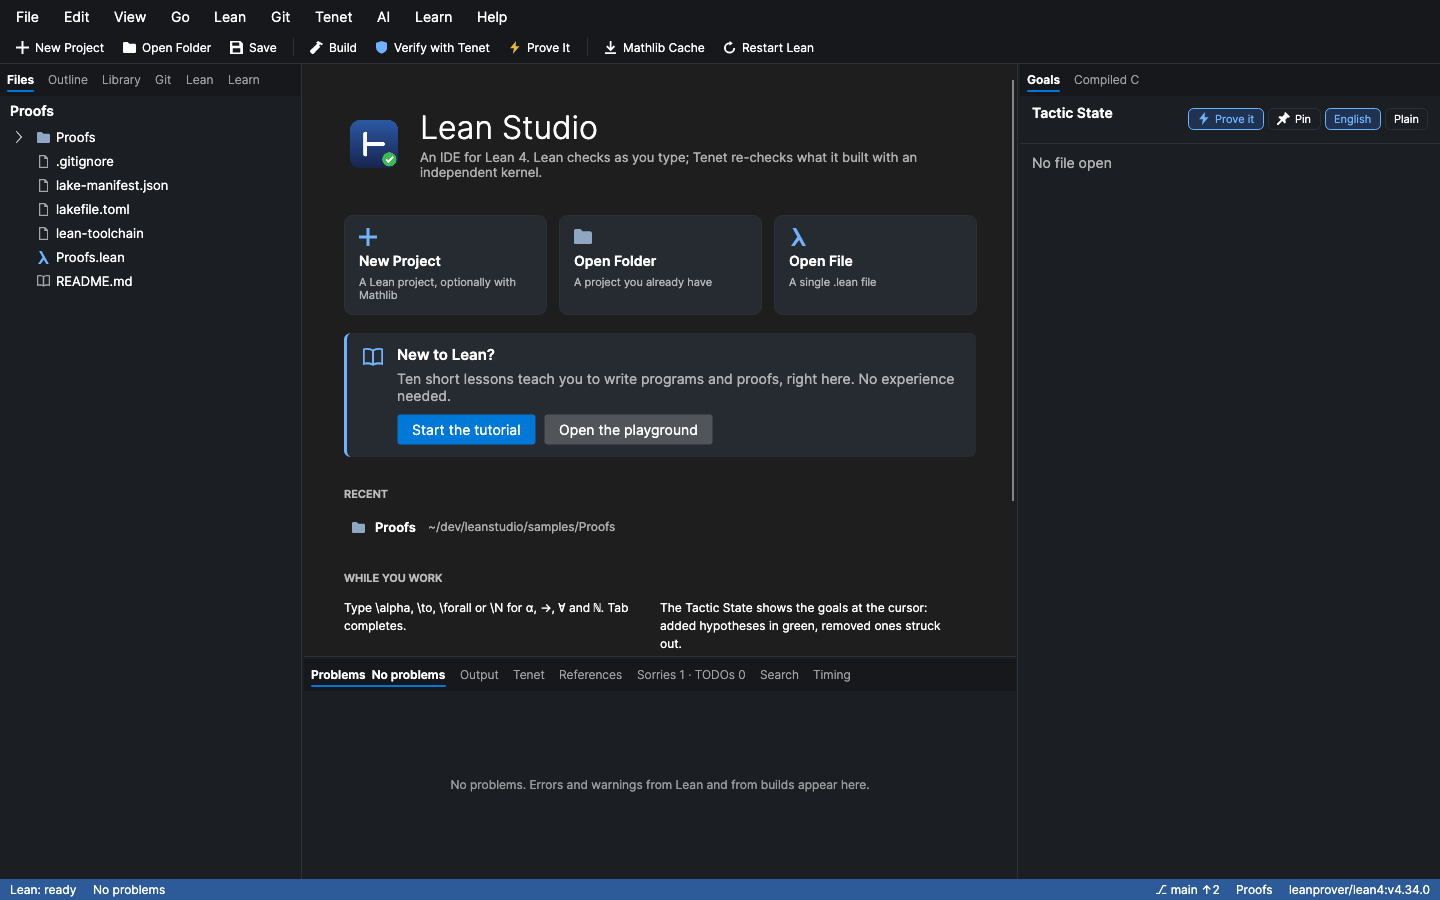This screenshot has width=1440, height=900.
Task: Click the lake-manifest.json file icon
Action: click(x=43, y=186)
